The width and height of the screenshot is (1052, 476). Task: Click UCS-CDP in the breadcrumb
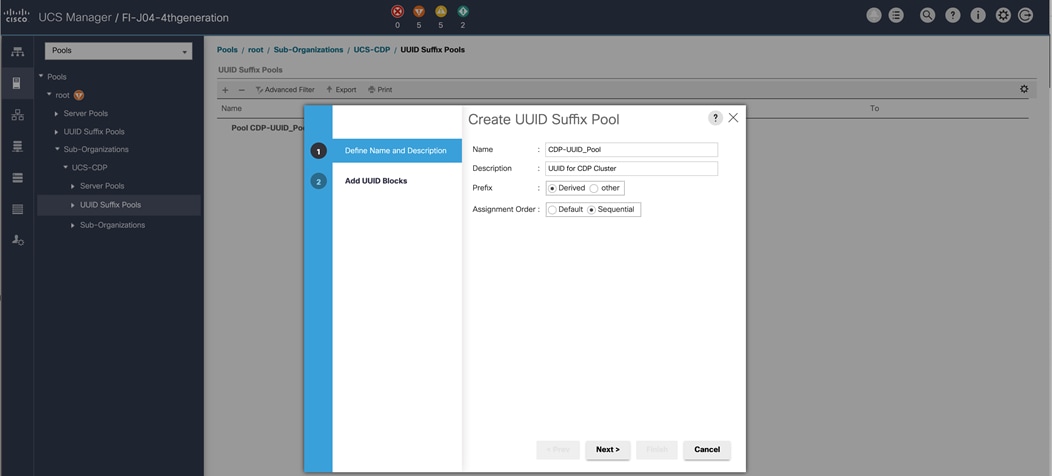(372, 50)
